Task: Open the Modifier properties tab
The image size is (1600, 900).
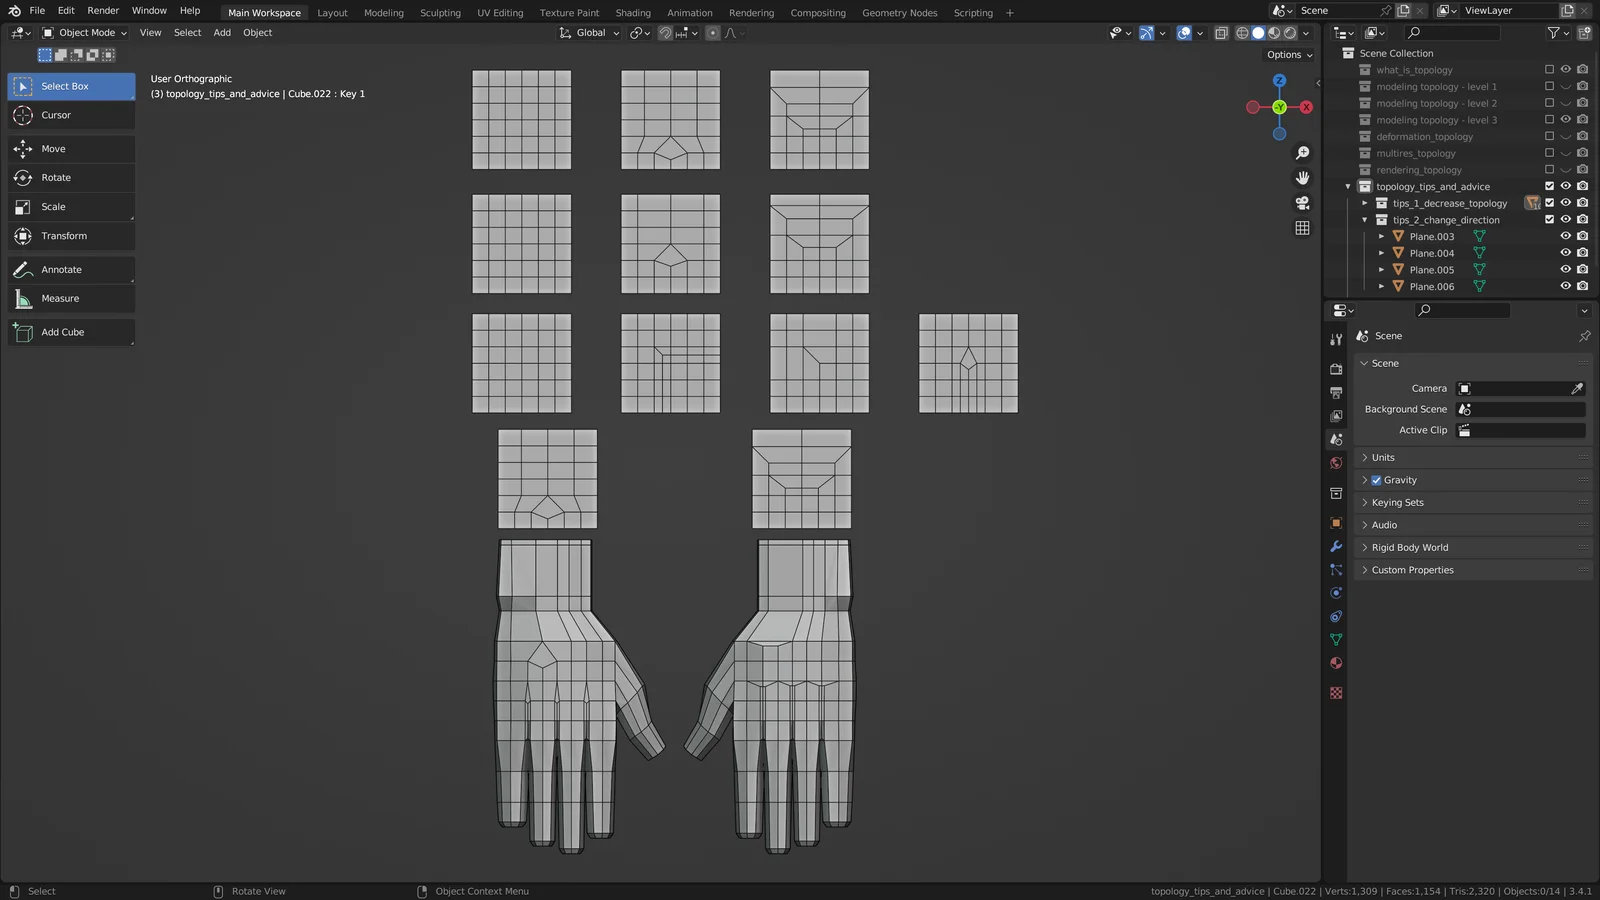Action: point(1336,546)
